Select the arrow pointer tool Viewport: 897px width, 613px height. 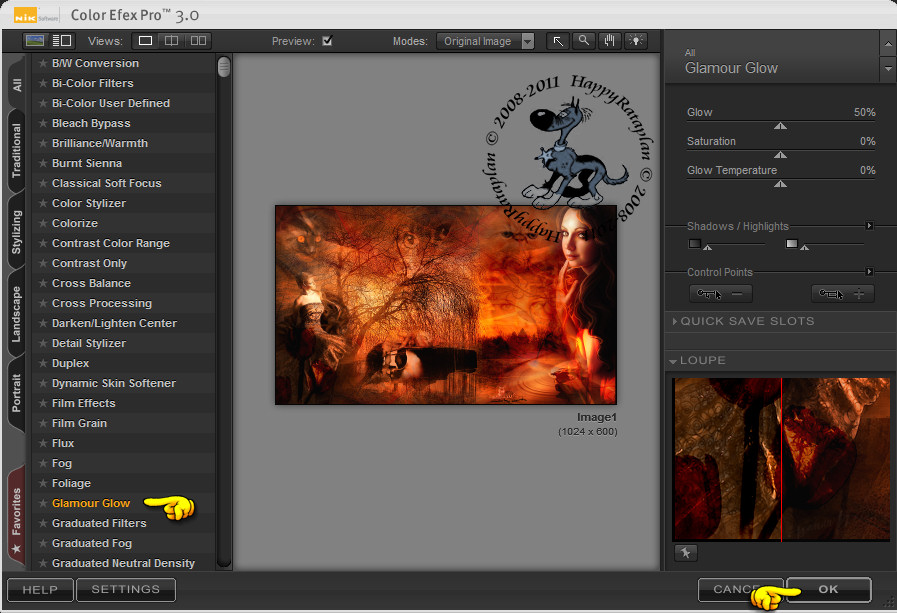558,41
